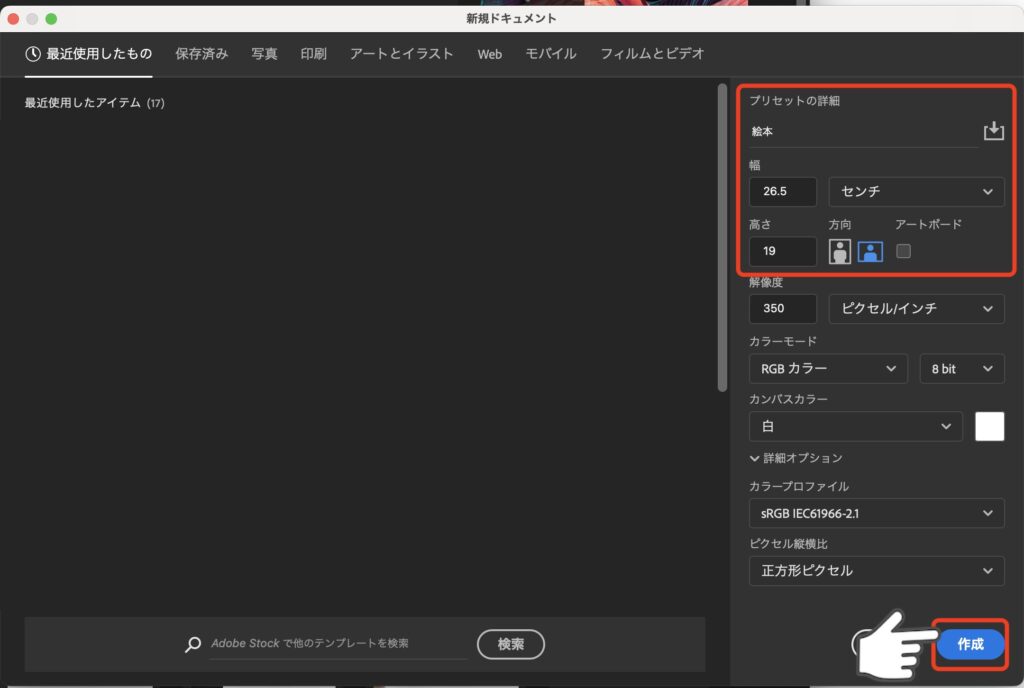Click the magnifier search icon
Screen dimensions: 1024x688
click(193, 645)
